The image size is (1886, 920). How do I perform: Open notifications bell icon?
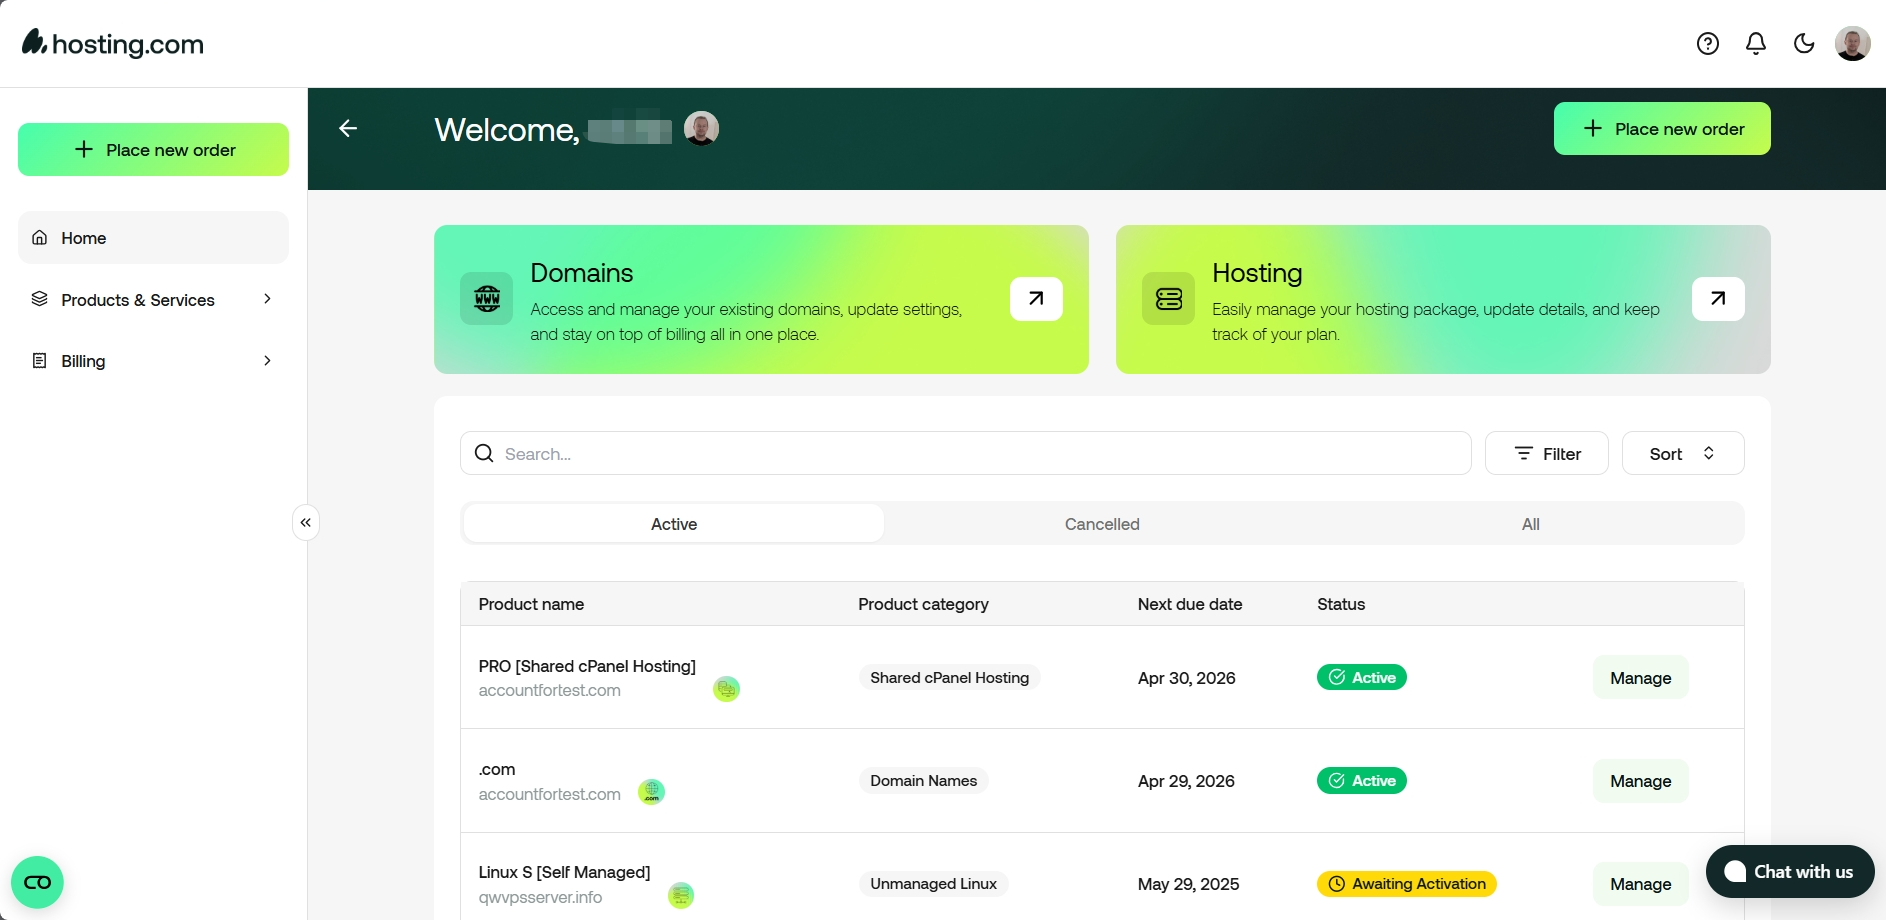click(x=1756, y=44)
